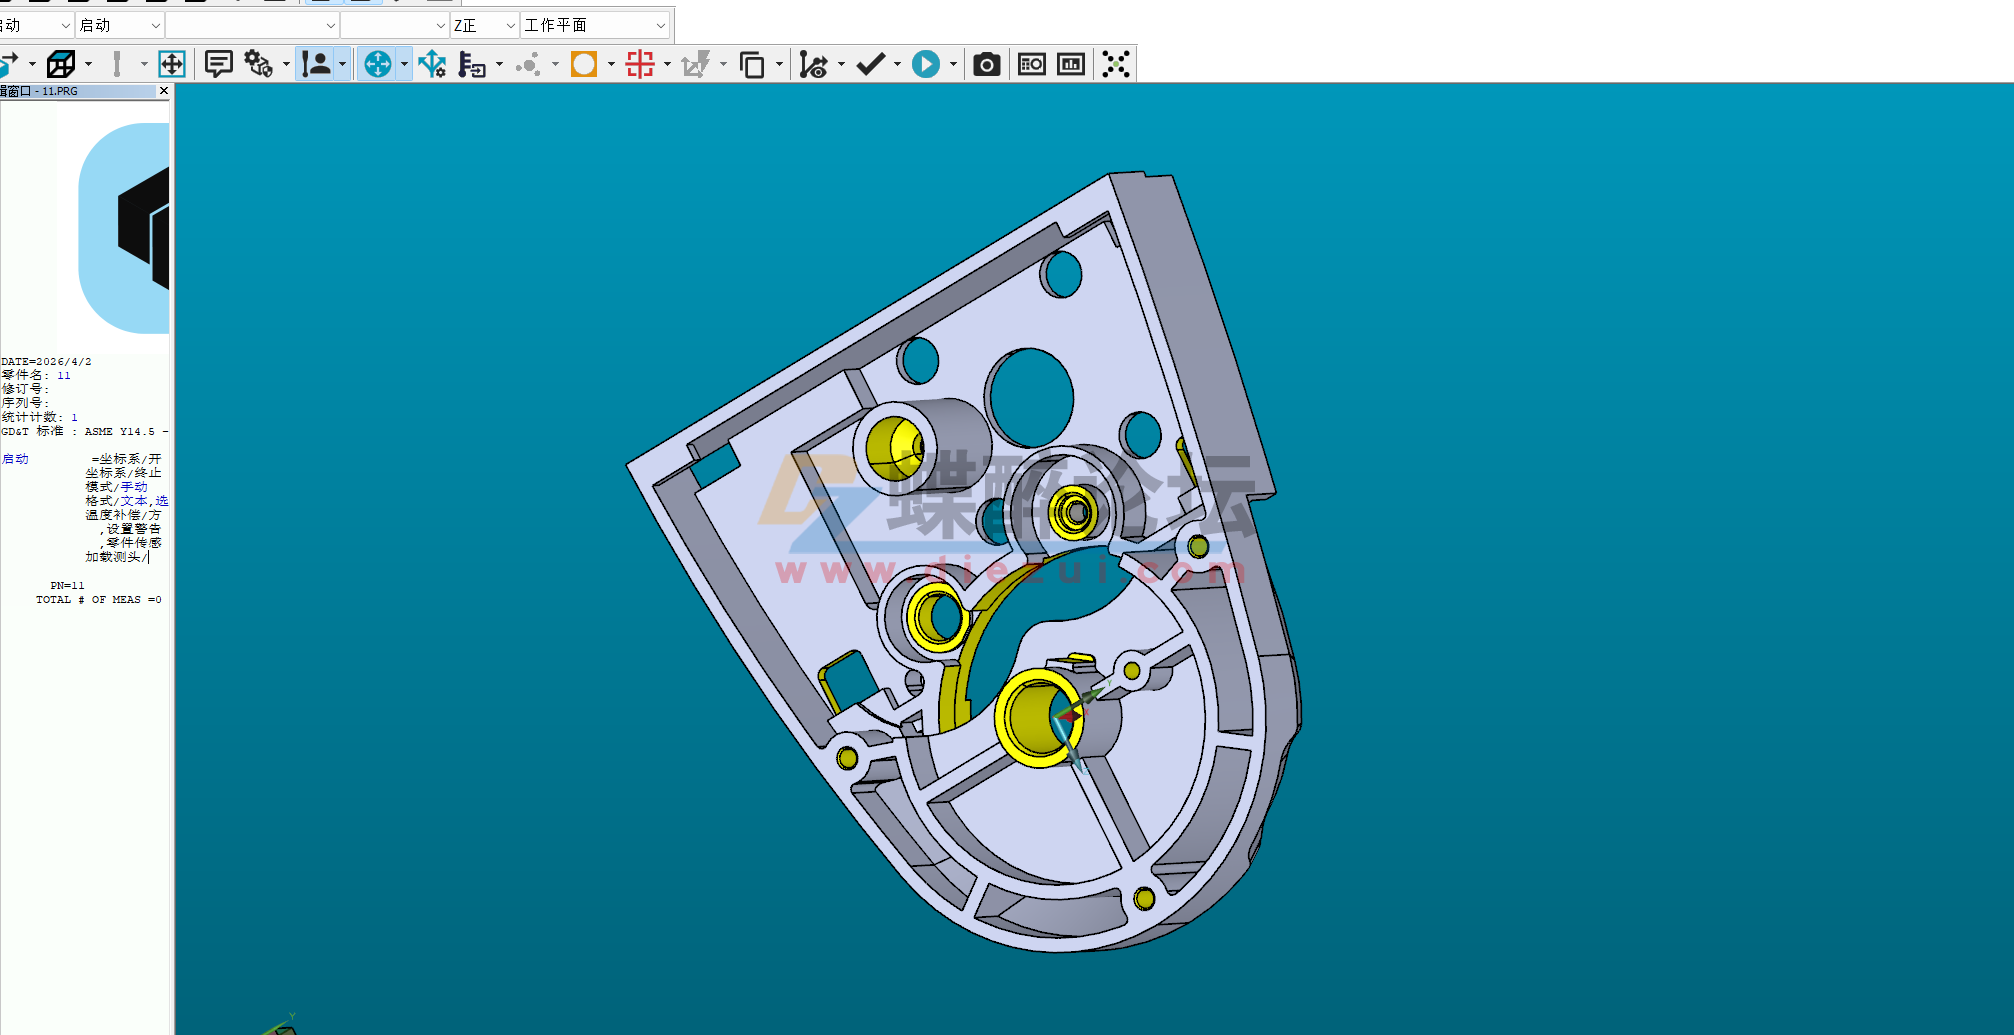Open the Z正 axis dropdown

pyautogui.click(x=483, y=24)
